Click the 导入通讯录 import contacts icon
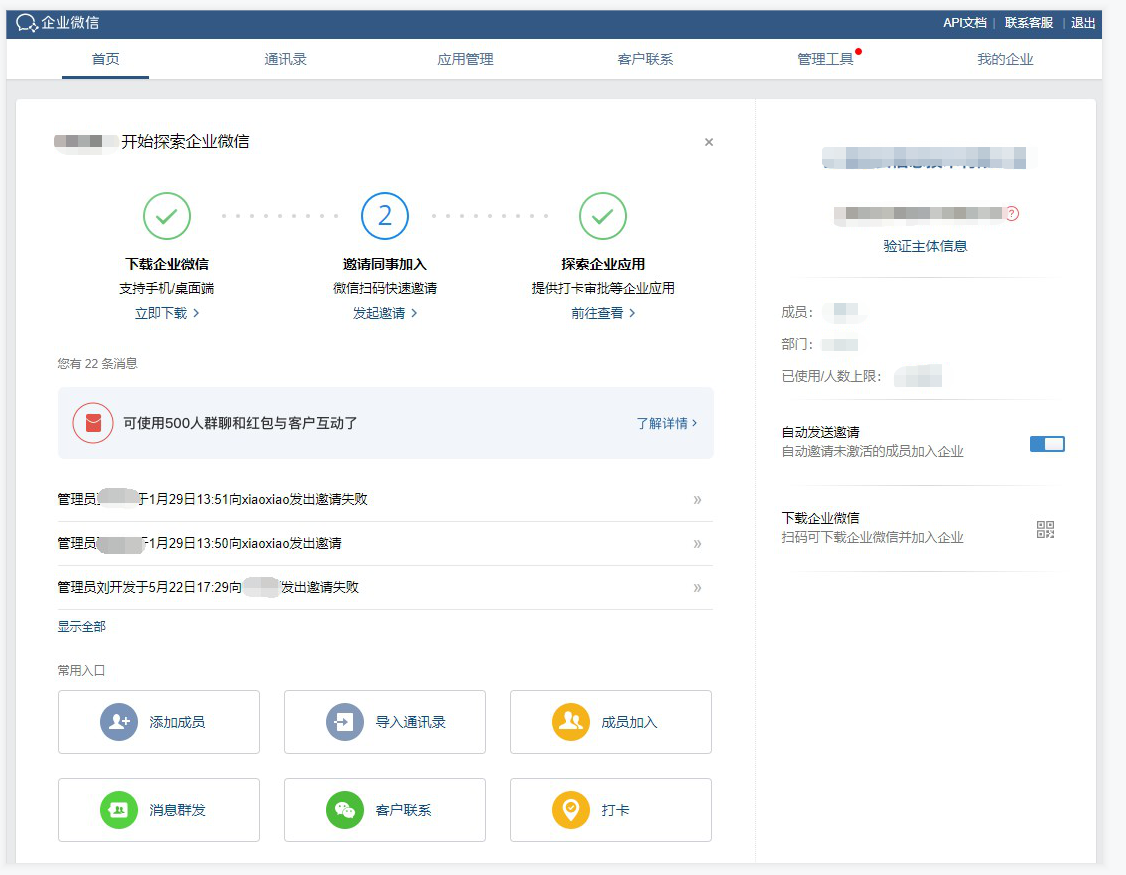 (345, 722)
